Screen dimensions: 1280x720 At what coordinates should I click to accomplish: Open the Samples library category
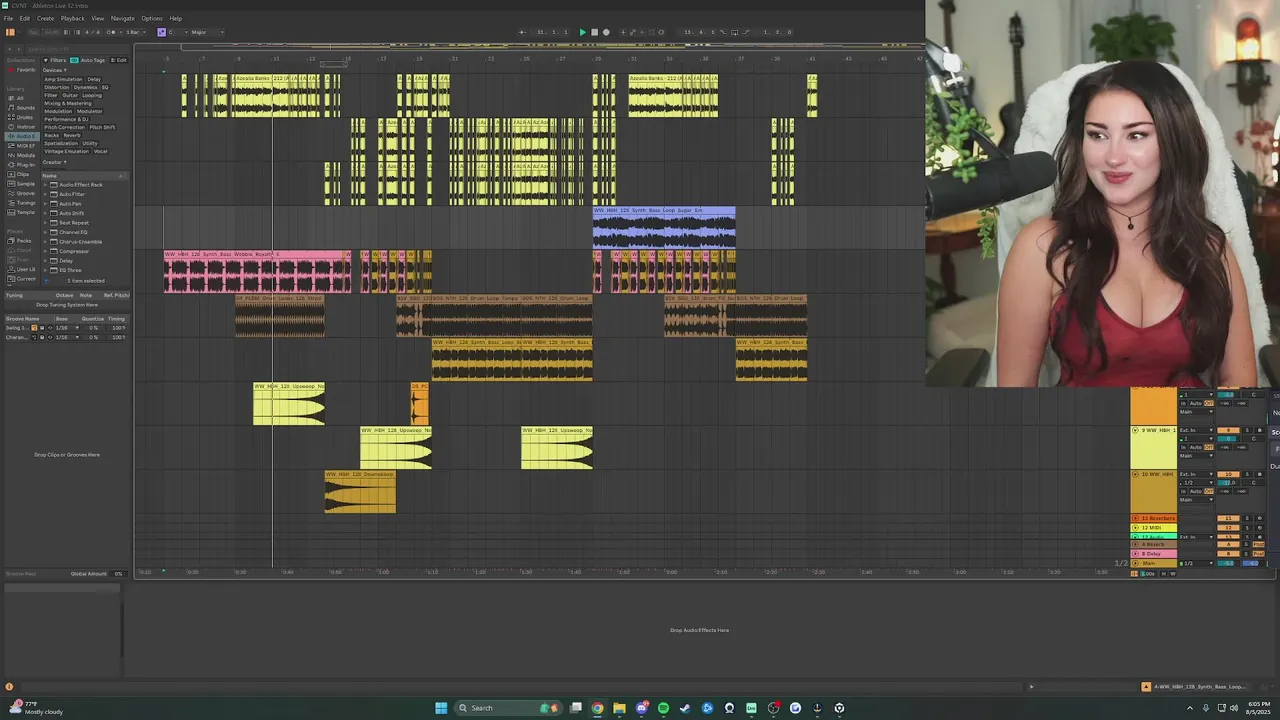tap(21, 184)
